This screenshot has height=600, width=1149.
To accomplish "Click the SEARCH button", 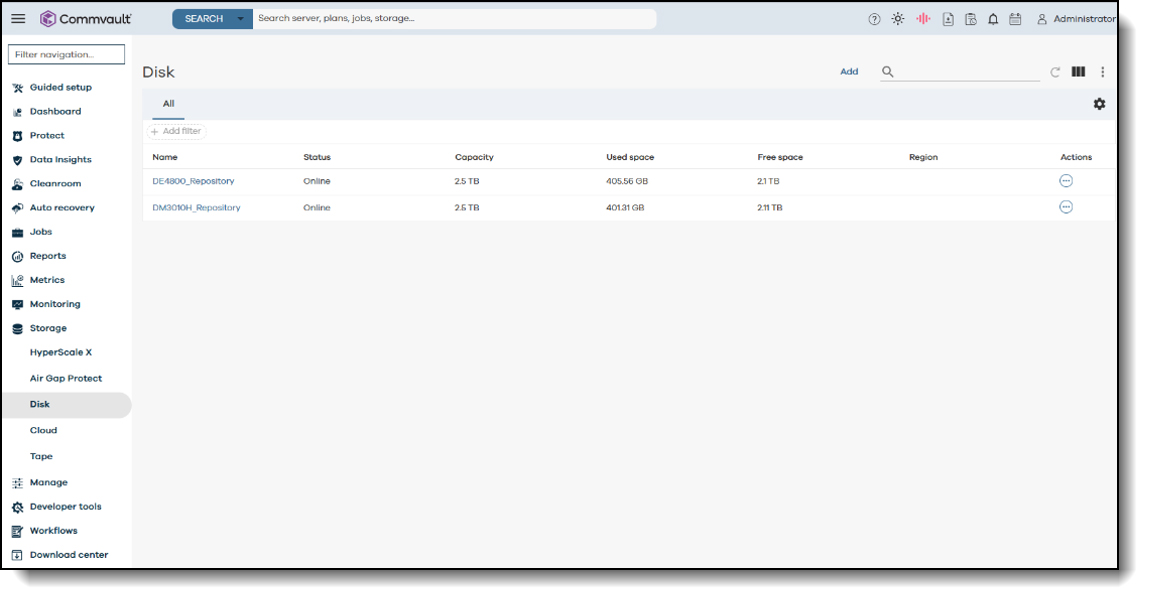I will pyautogui.click(x=204, y=19).
